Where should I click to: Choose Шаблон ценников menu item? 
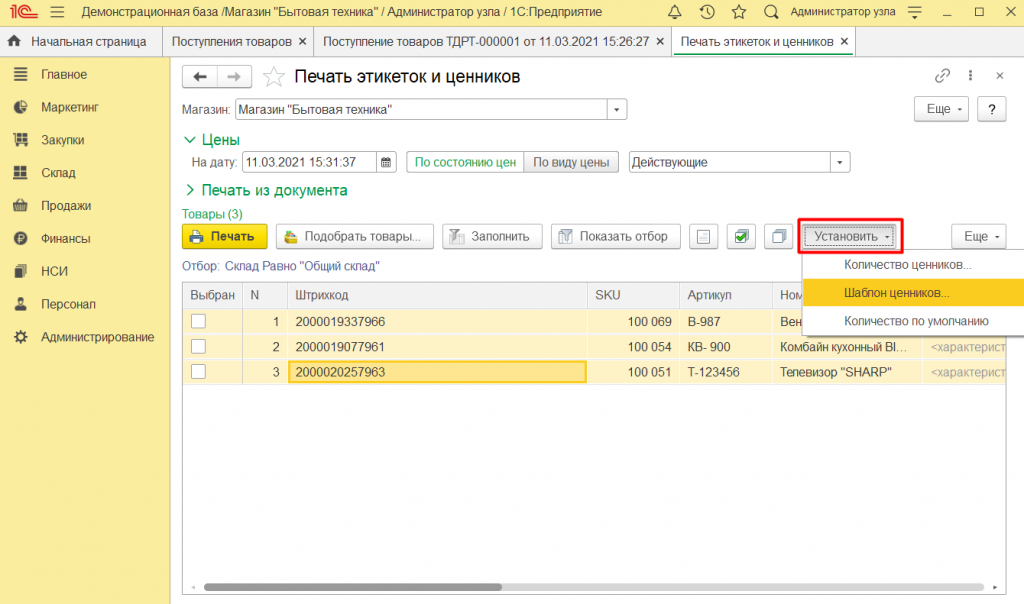click(896, 293)
